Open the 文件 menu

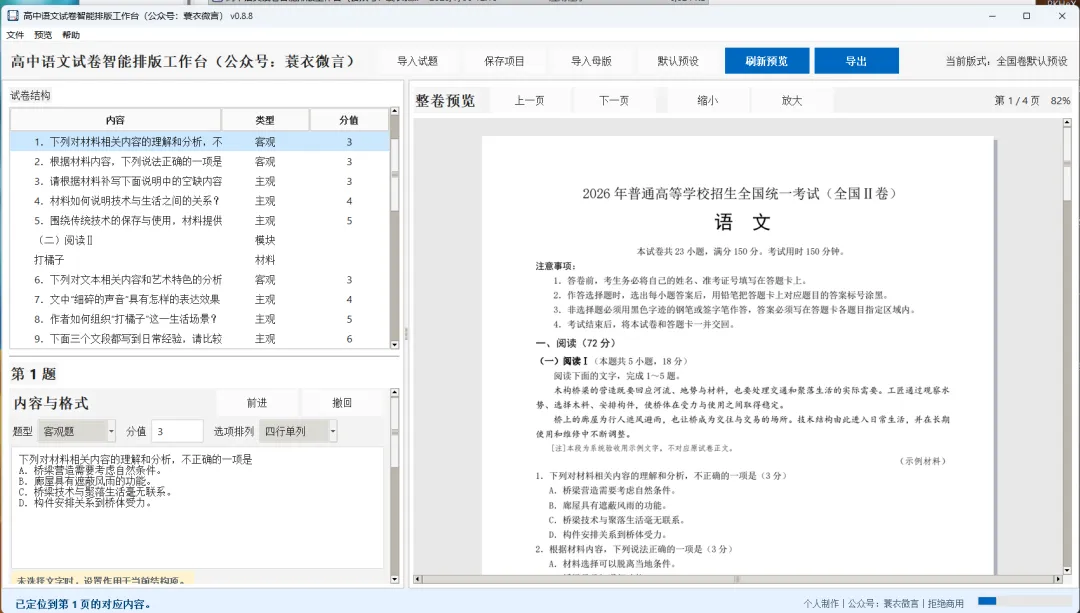15,35
